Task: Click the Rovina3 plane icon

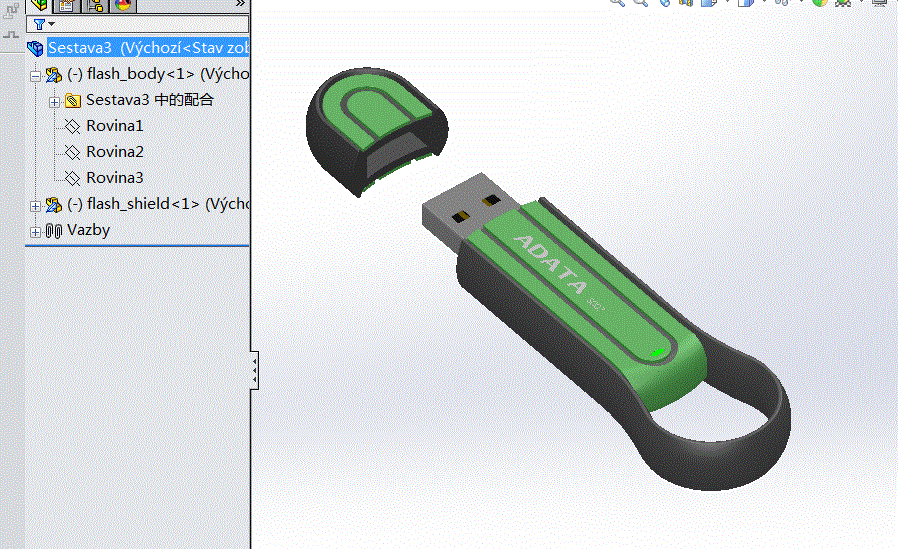Action: [x=72, y=178]
